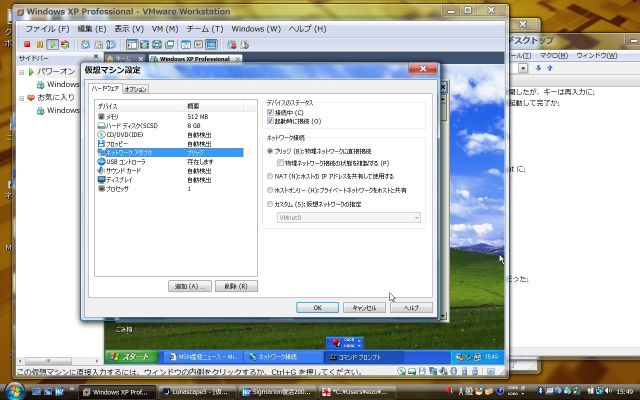Open the VM (M) menu
Image resolution: width=640 pixels, height=400 pixels.
(165, 29)
